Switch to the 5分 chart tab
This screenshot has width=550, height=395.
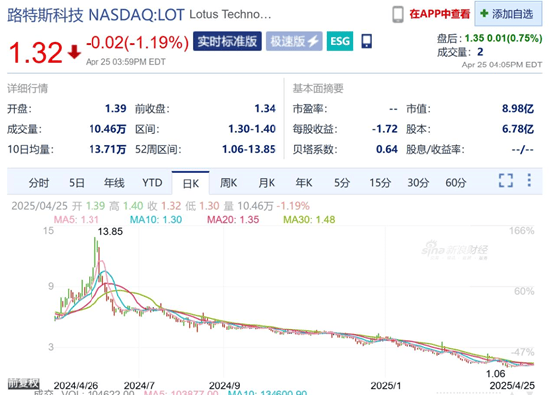(x=342, y=183)
